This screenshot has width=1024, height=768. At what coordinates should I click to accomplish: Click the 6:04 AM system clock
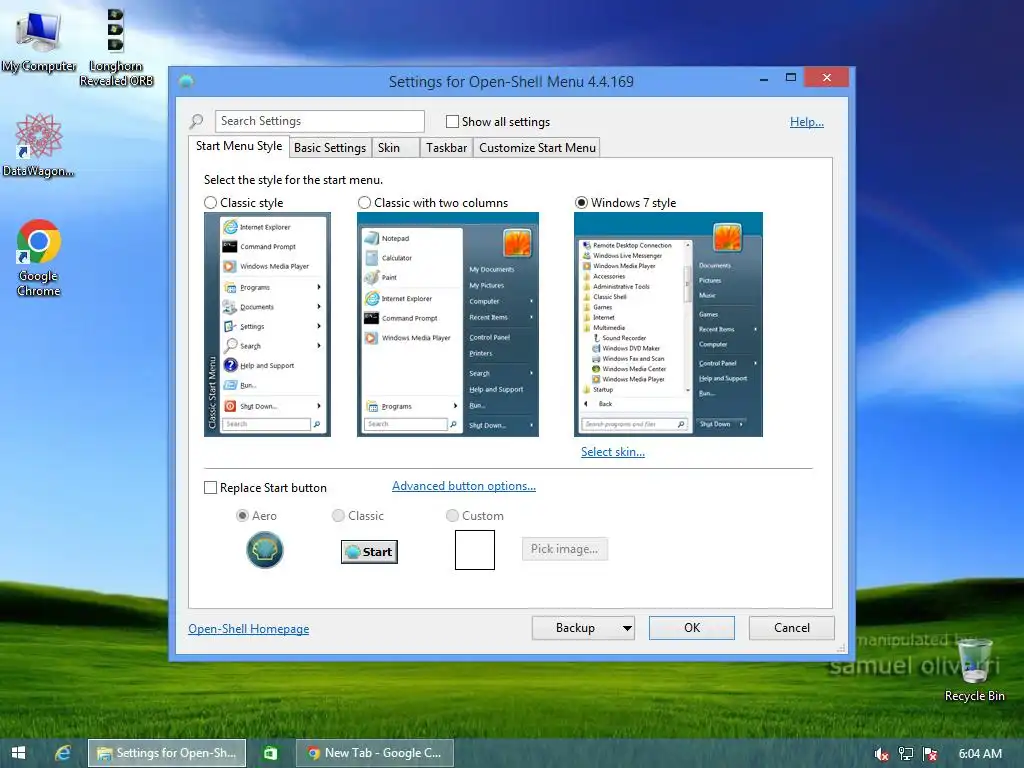980,754
